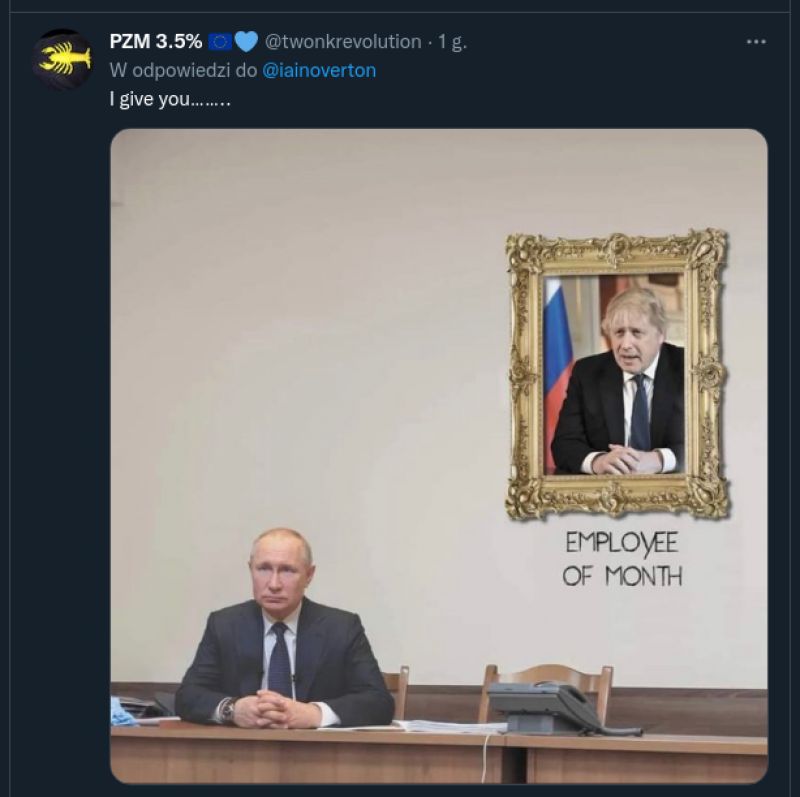Click the seated man at the desk
This screenshot has width=800, height=797.
click(284, 629)
